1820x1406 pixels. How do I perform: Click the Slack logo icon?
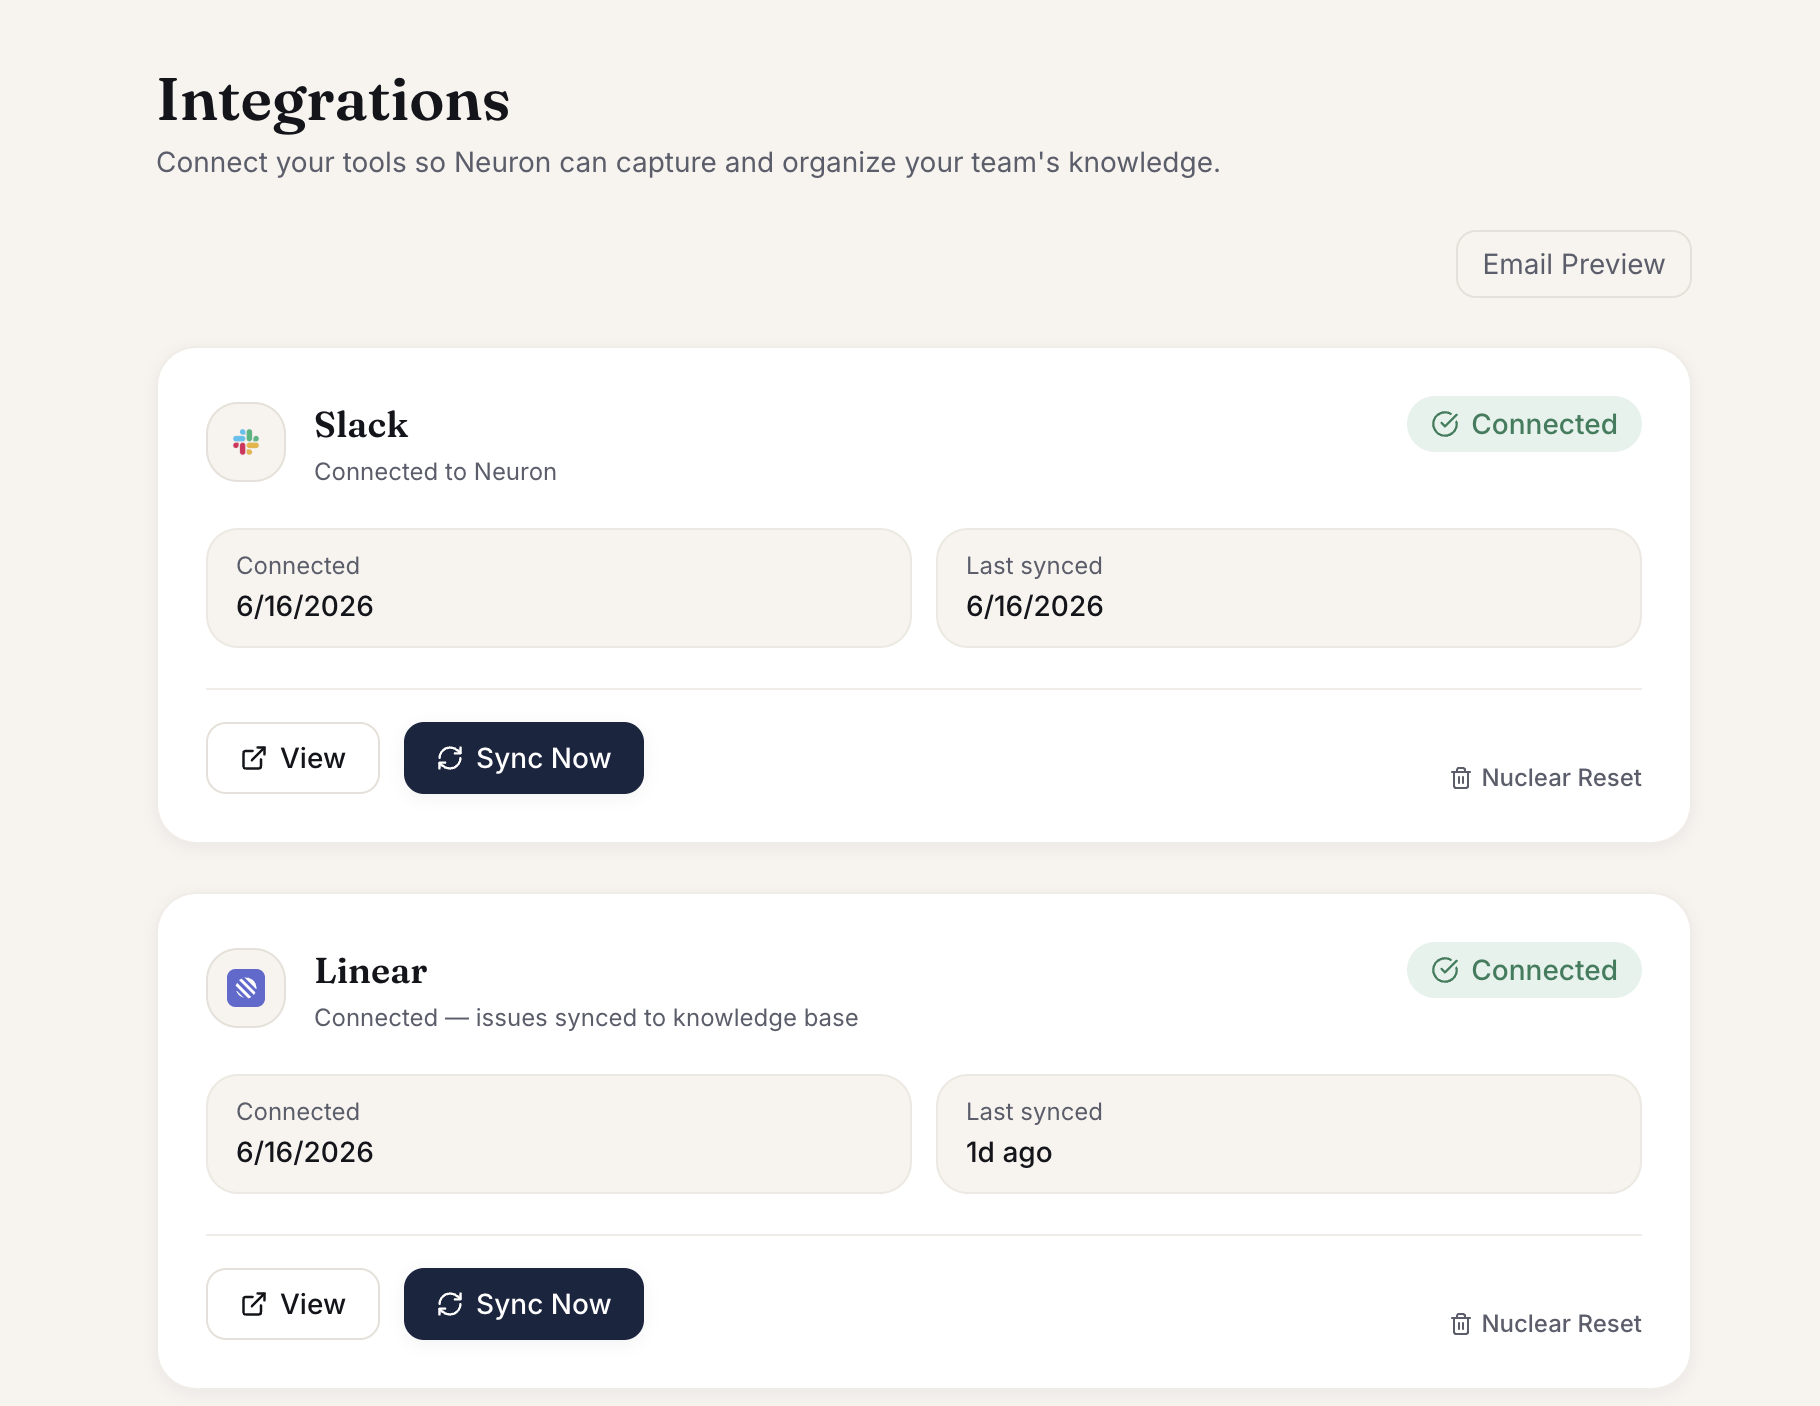246,442
